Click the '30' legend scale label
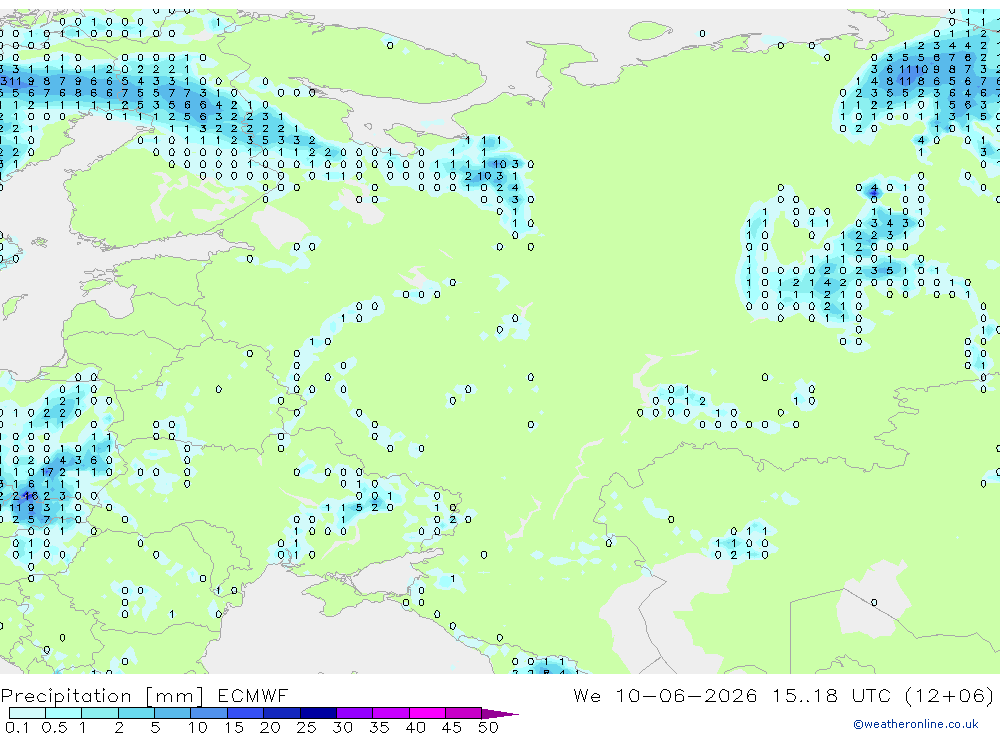 click(x=342, y=727)
